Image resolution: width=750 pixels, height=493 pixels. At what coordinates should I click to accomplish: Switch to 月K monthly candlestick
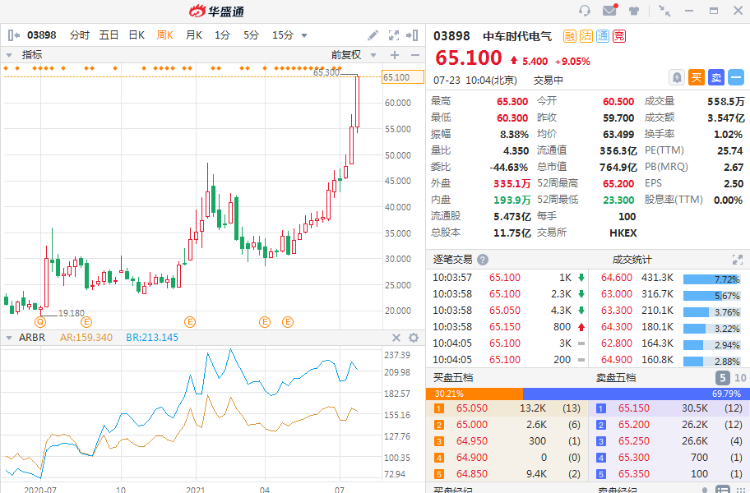click(x=194, y=35)
